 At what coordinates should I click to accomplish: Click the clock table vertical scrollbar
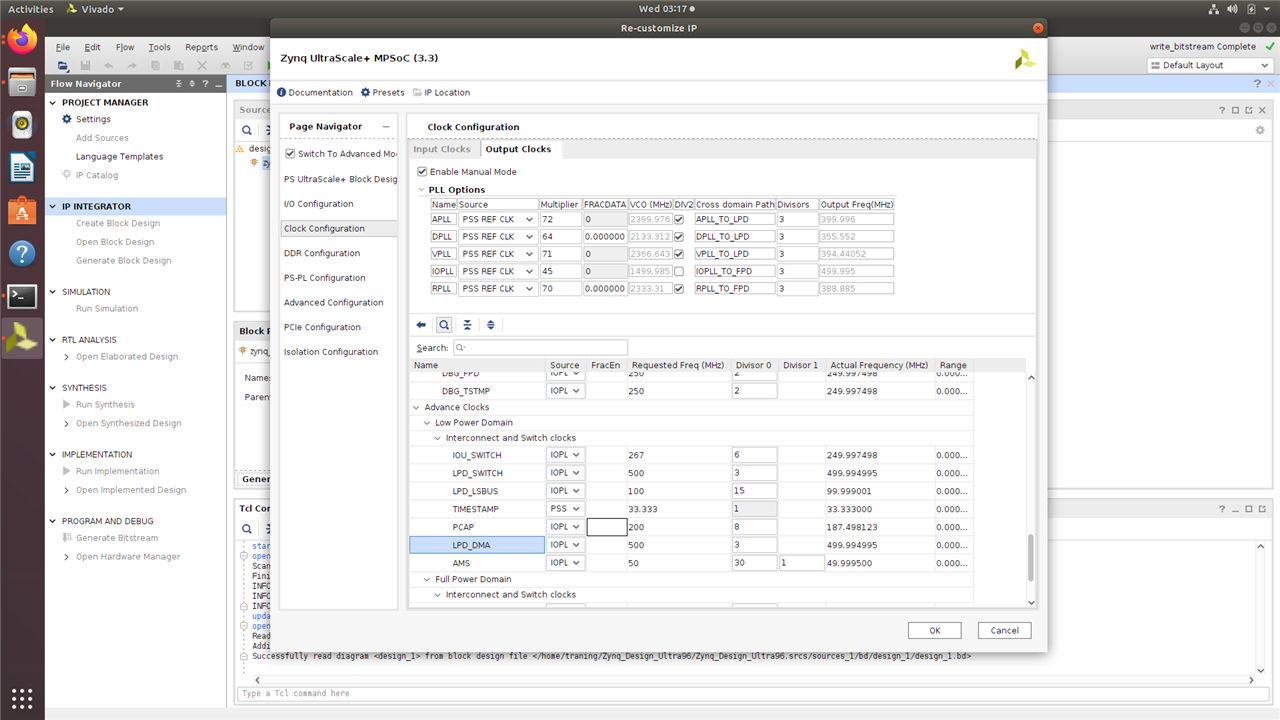coord(1032,558)
